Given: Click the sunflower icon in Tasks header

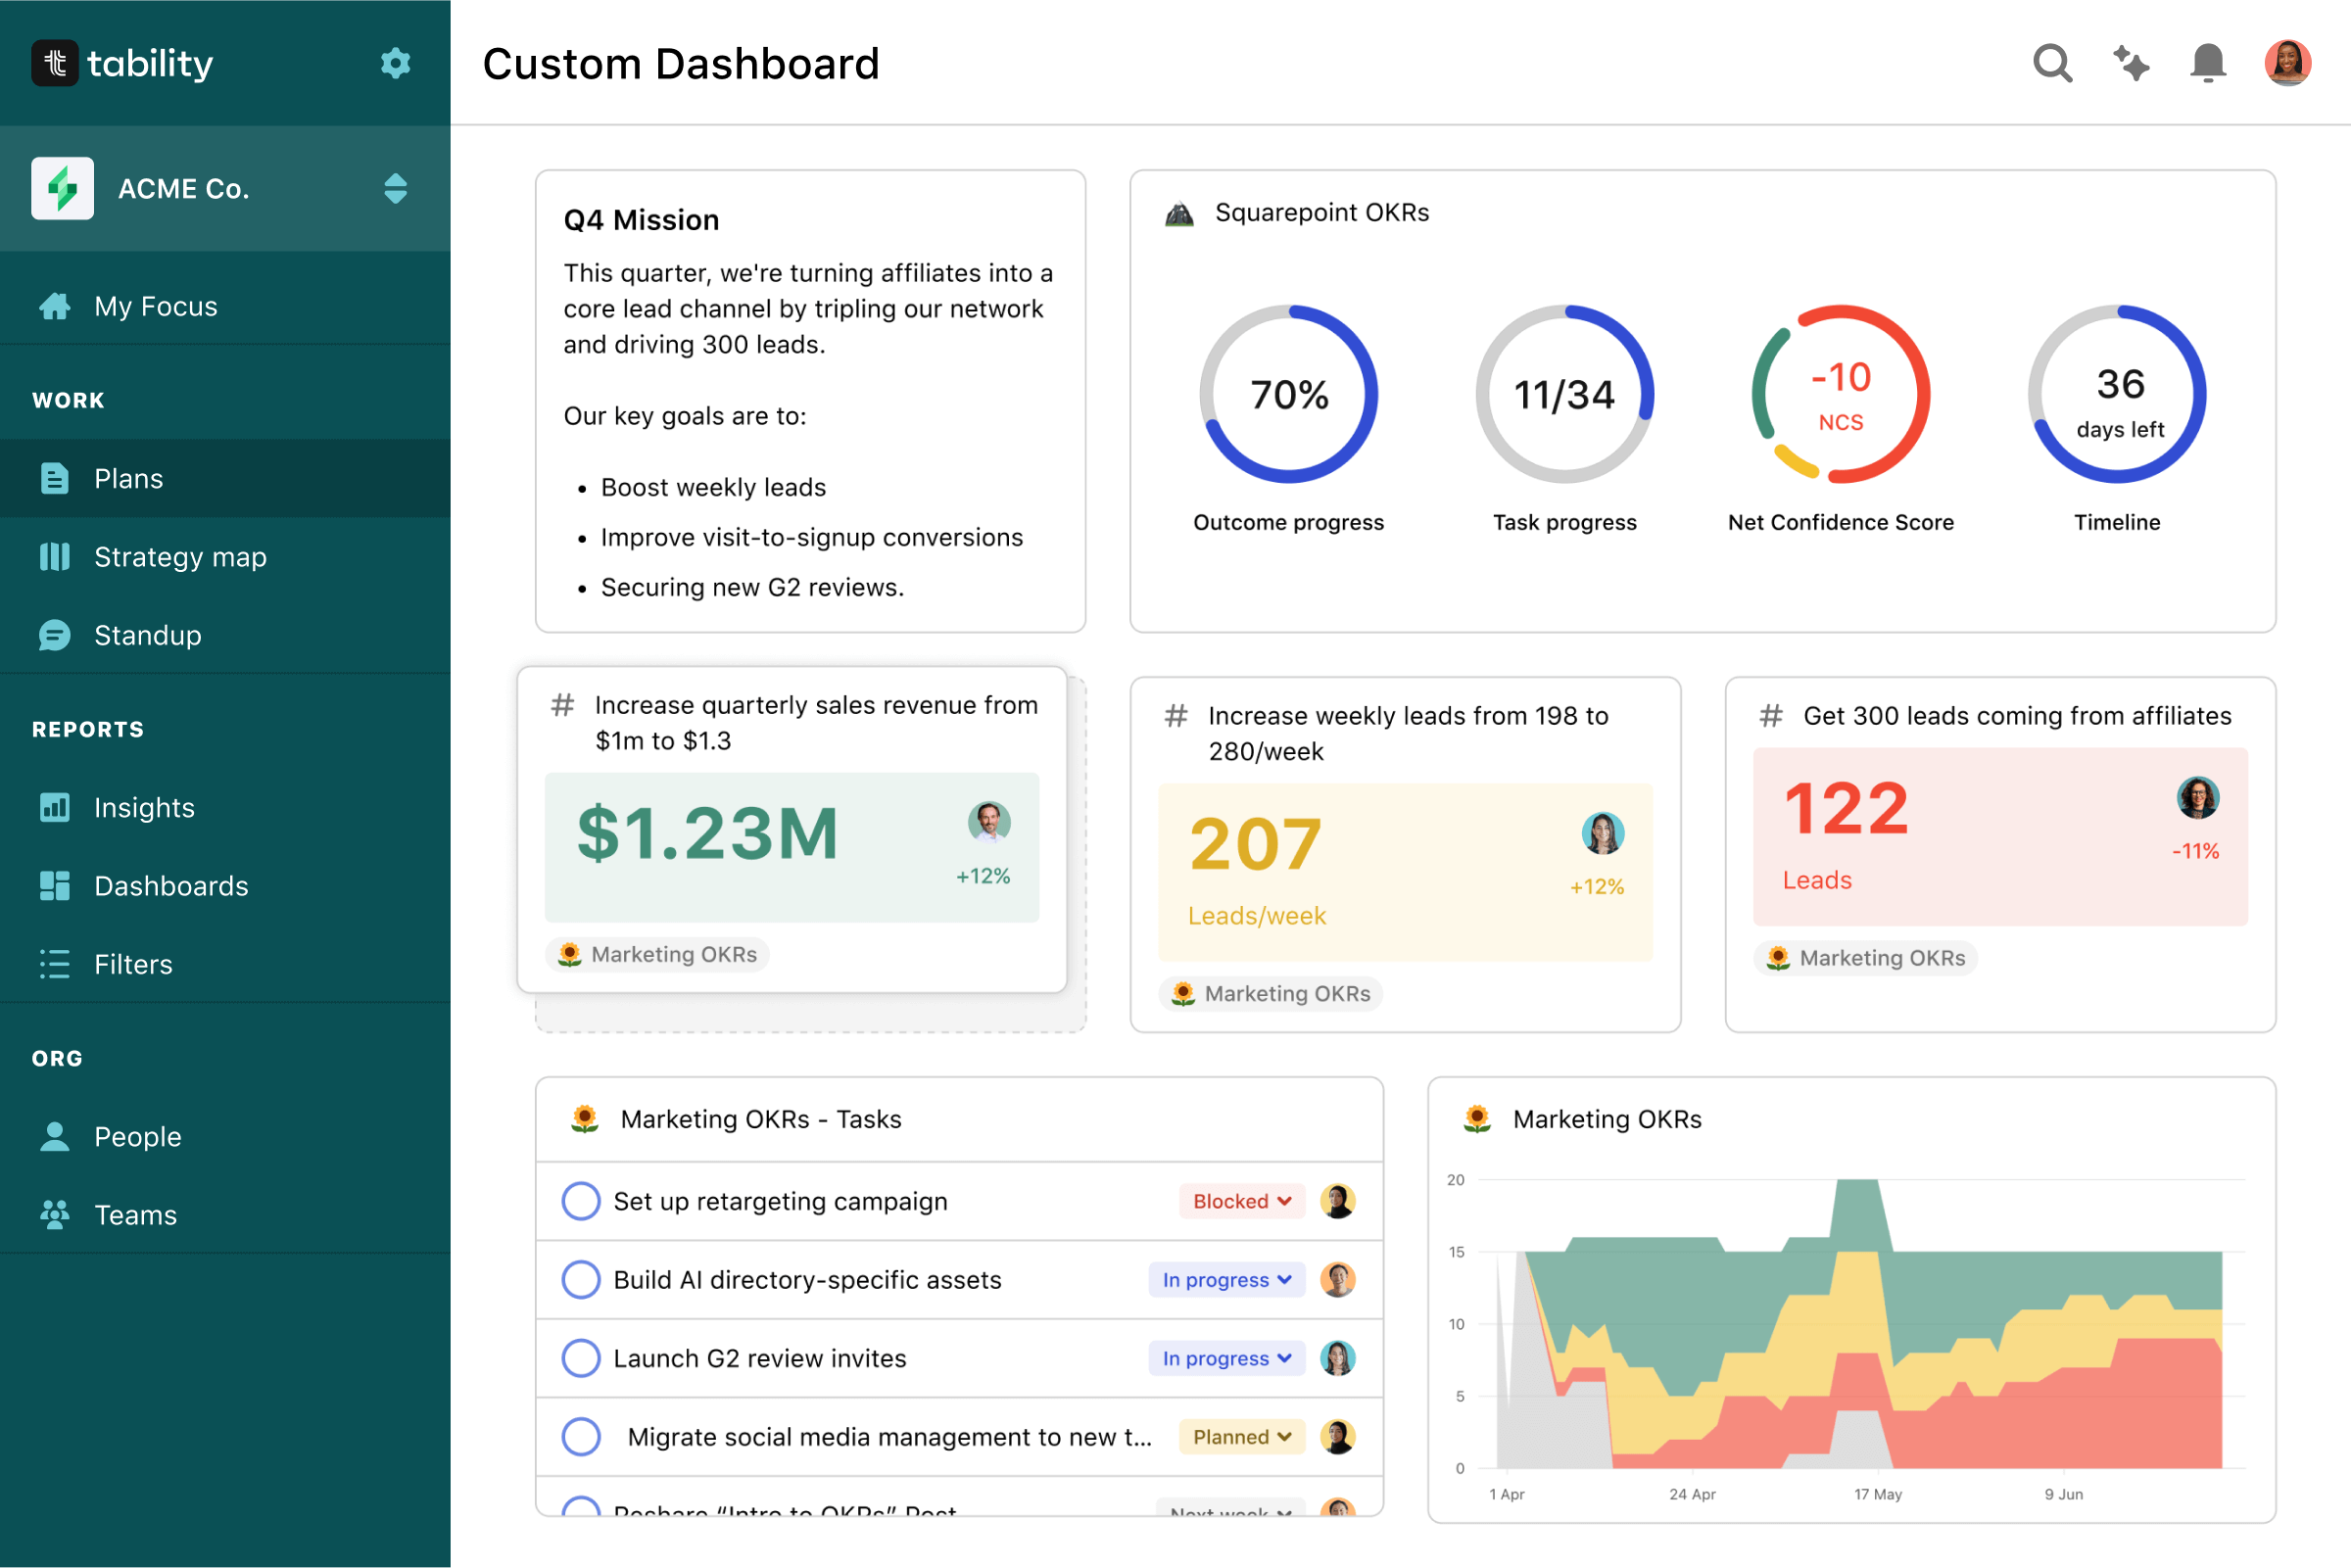Looking at the screenshot, I should pos(584,1119).
